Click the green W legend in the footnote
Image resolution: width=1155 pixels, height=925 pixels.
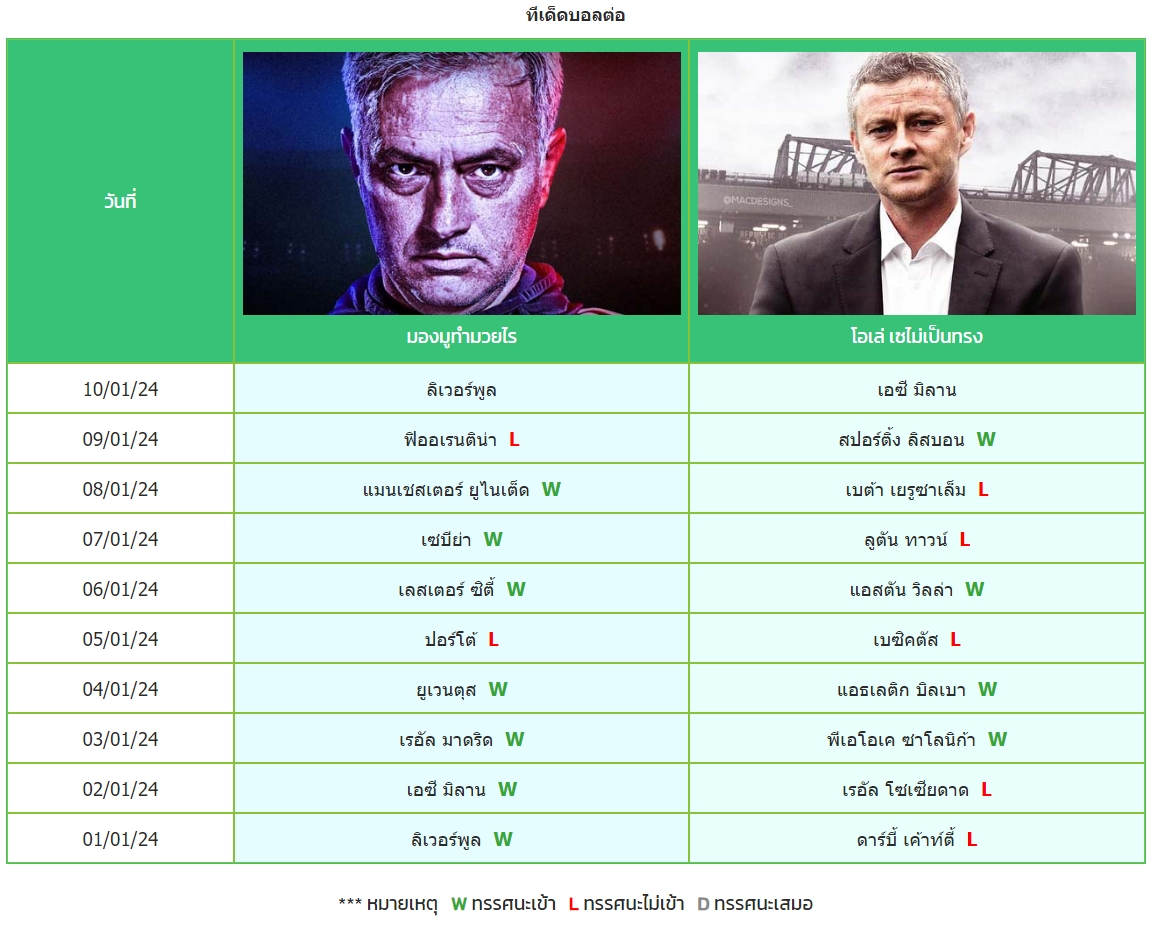click(459, 904)
